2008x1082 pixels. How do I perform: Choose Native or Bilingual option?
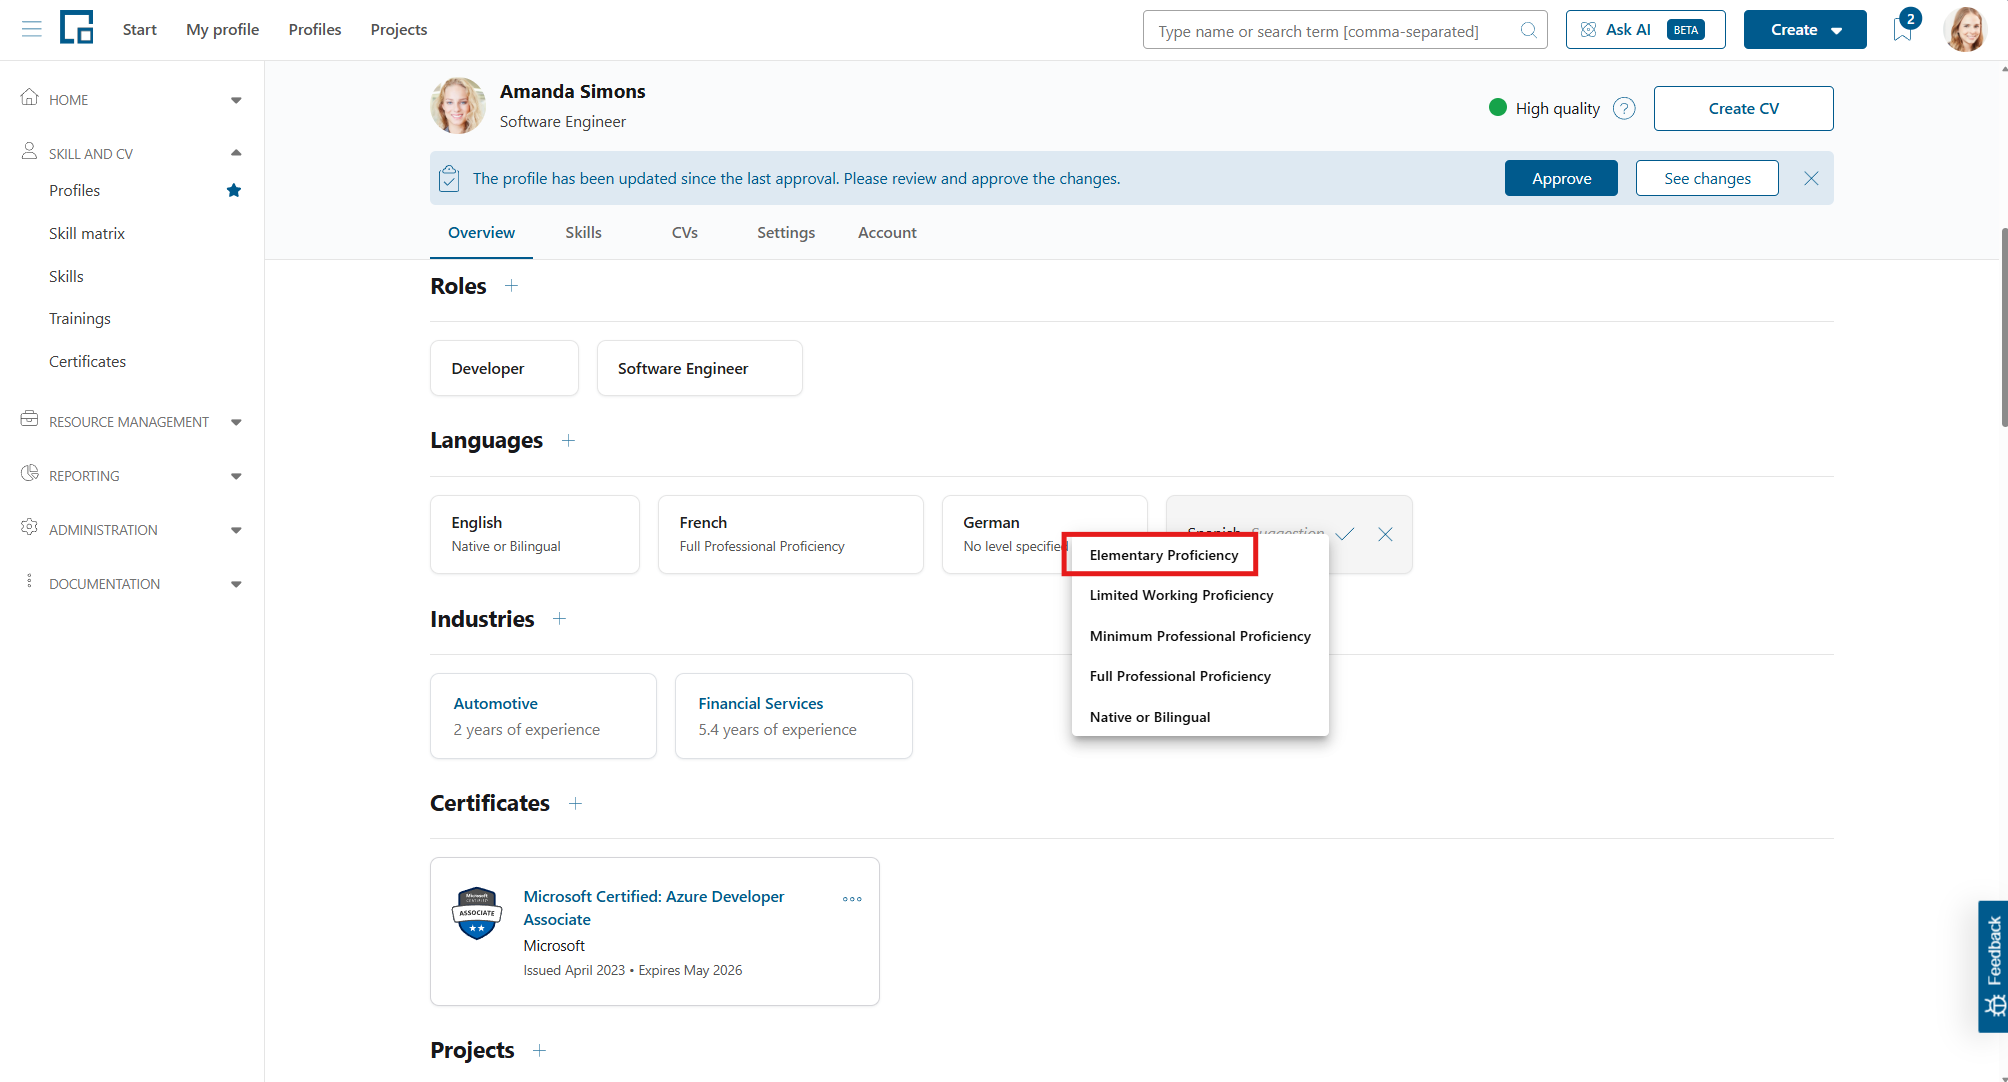pos(1200,717)
